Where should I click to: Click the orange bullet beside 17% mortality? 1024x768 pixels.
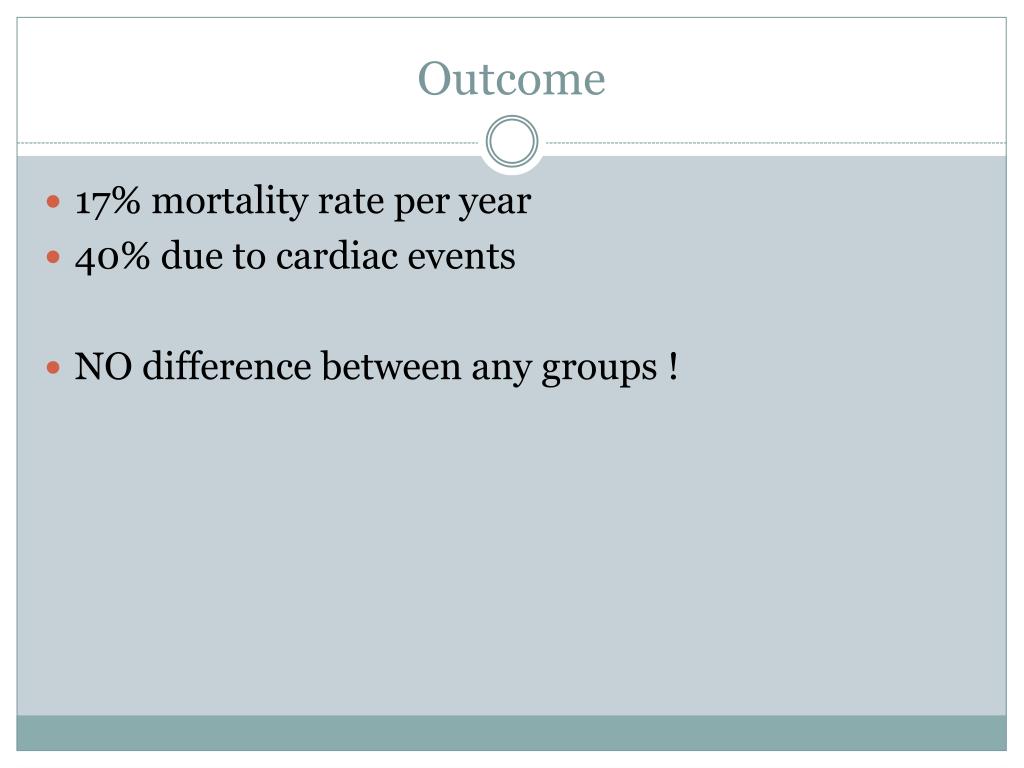(x=54, y=201)
